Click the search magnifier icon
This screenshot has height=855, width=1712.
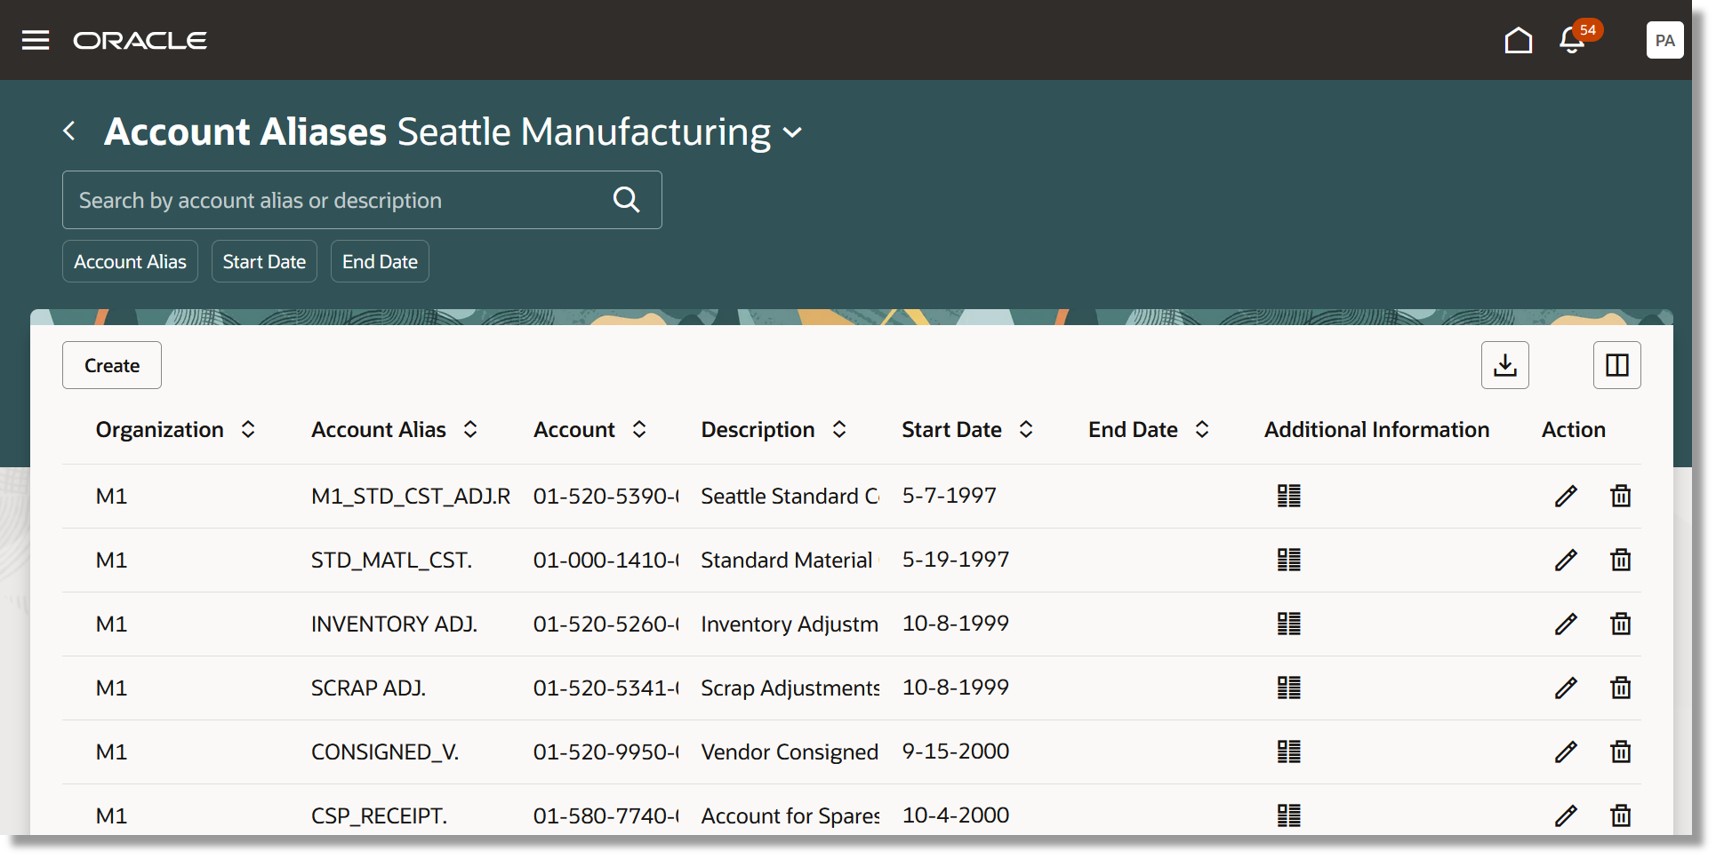click(627, 200)
